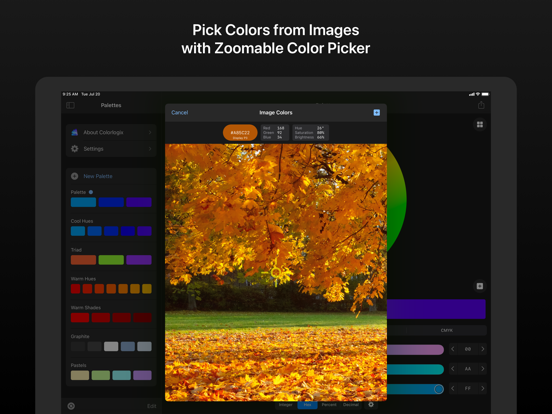Switch to the Integer format tab
The image size is (552, 414).
[286, 405]
